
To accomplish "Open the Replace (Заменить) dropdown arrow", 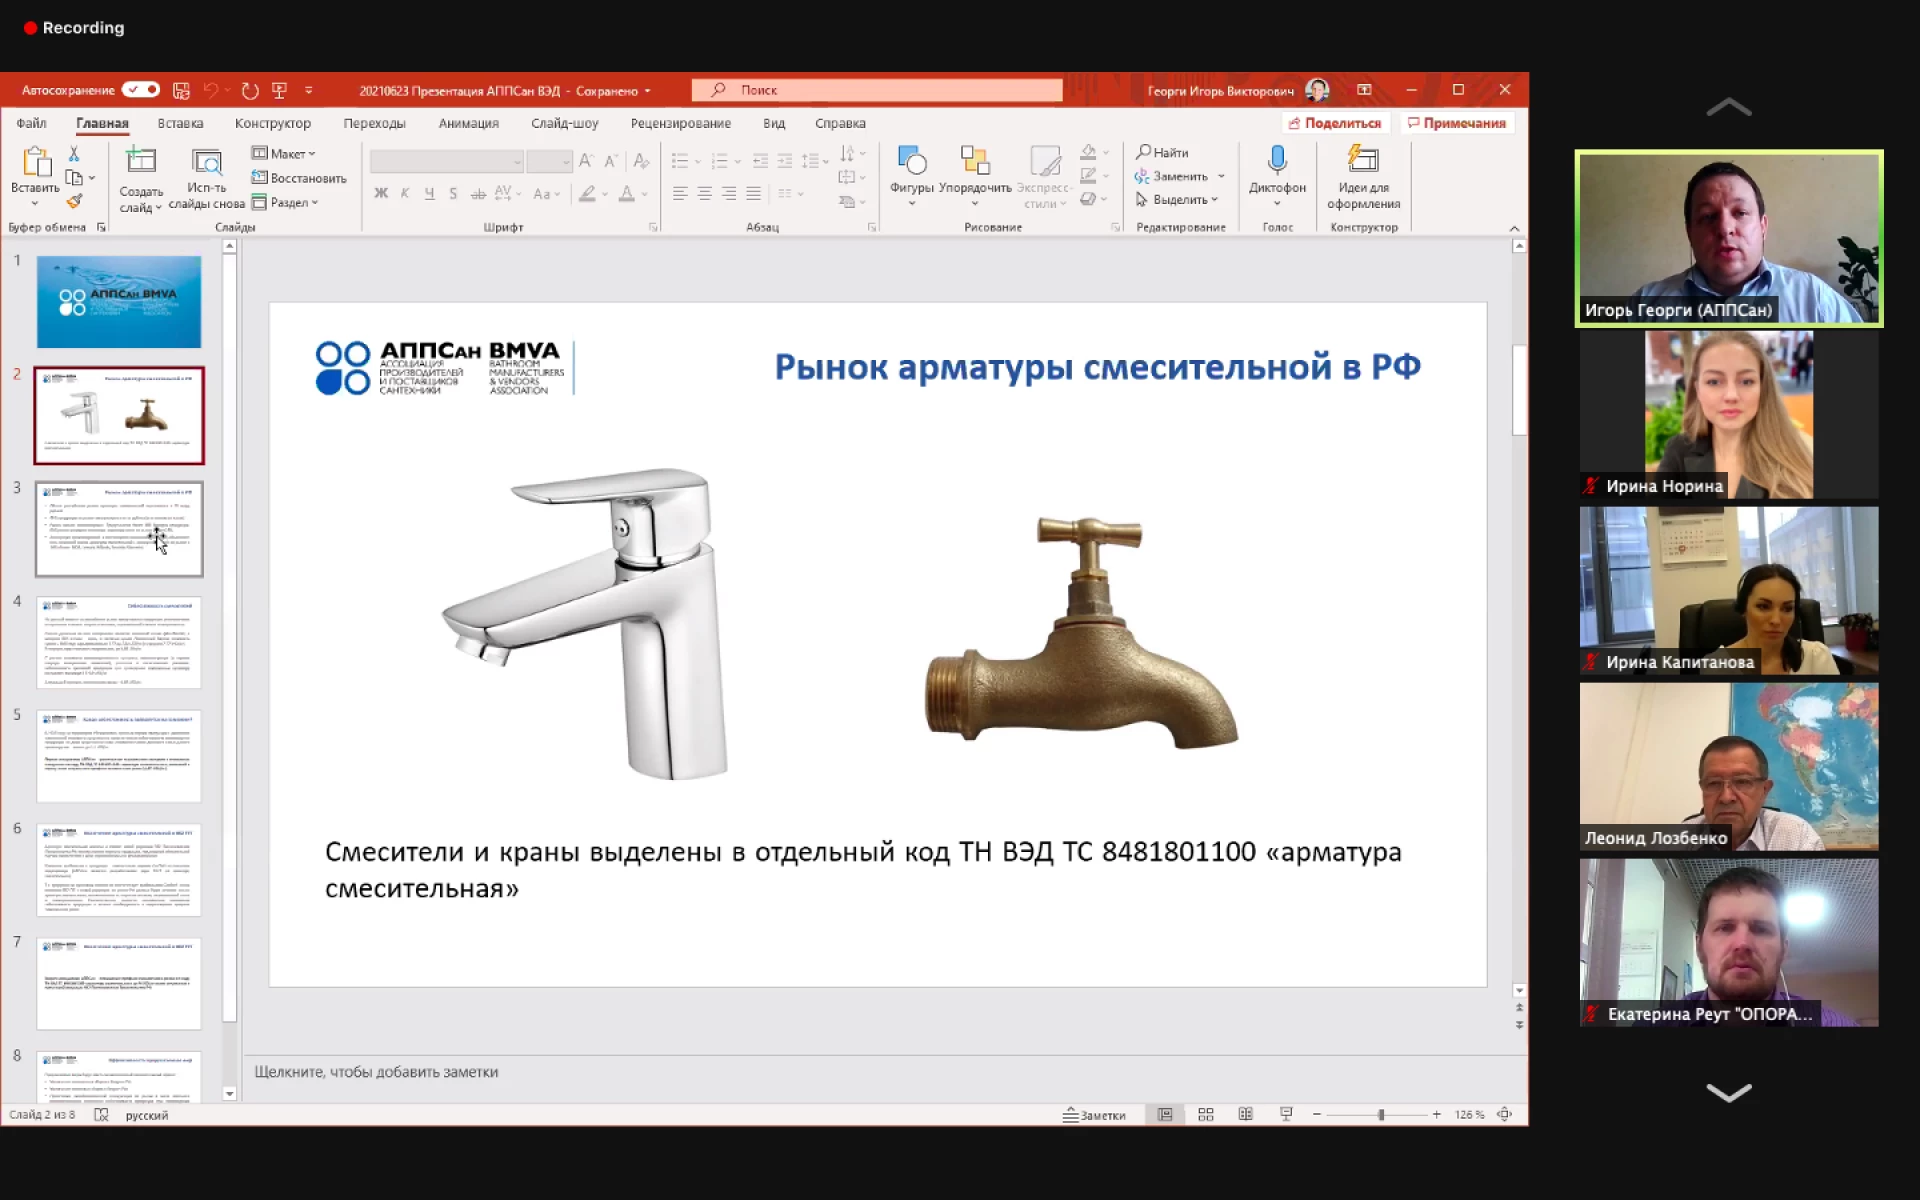I will tap(1221, 176).
